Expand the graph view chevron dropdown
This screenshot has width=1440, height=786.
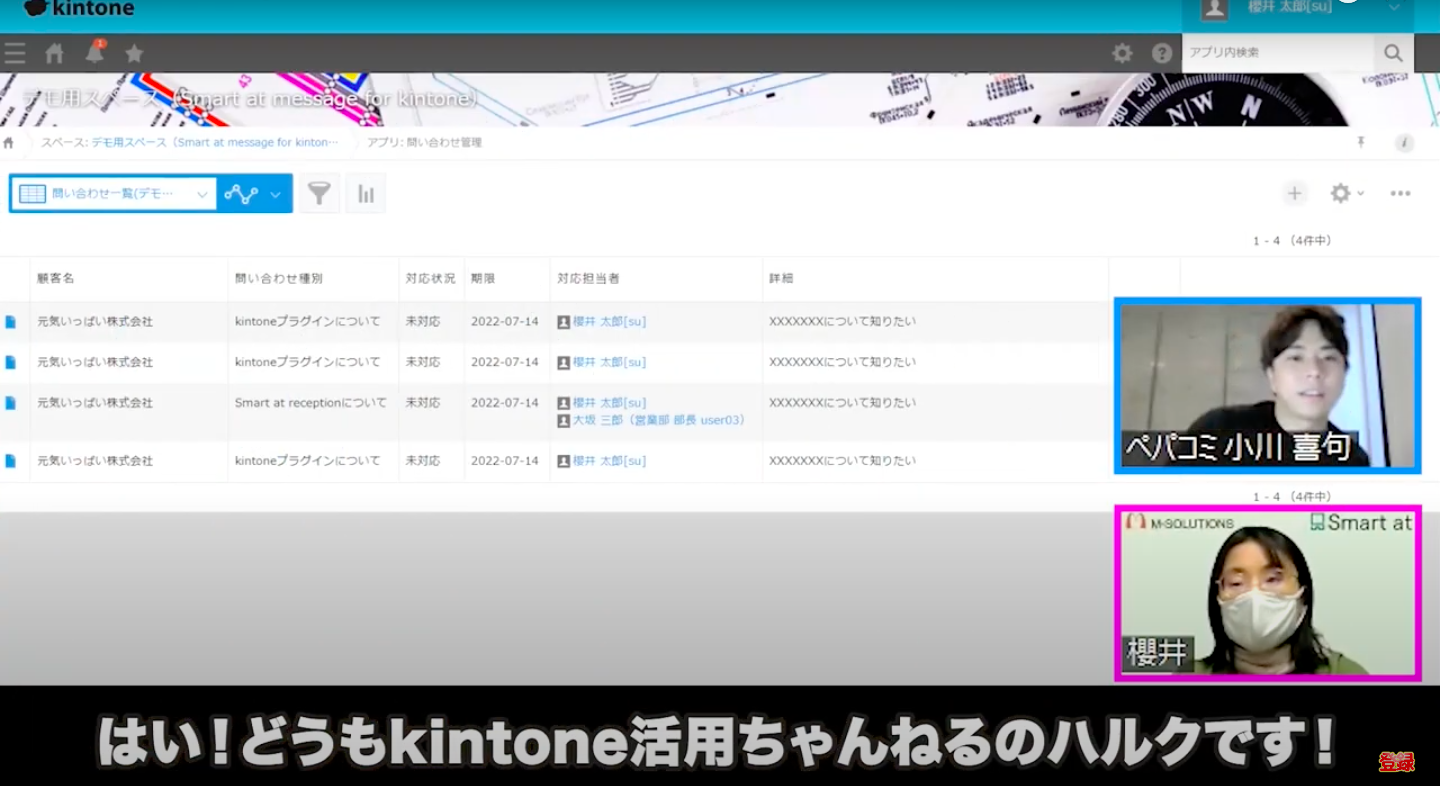[x=275, y=193]
